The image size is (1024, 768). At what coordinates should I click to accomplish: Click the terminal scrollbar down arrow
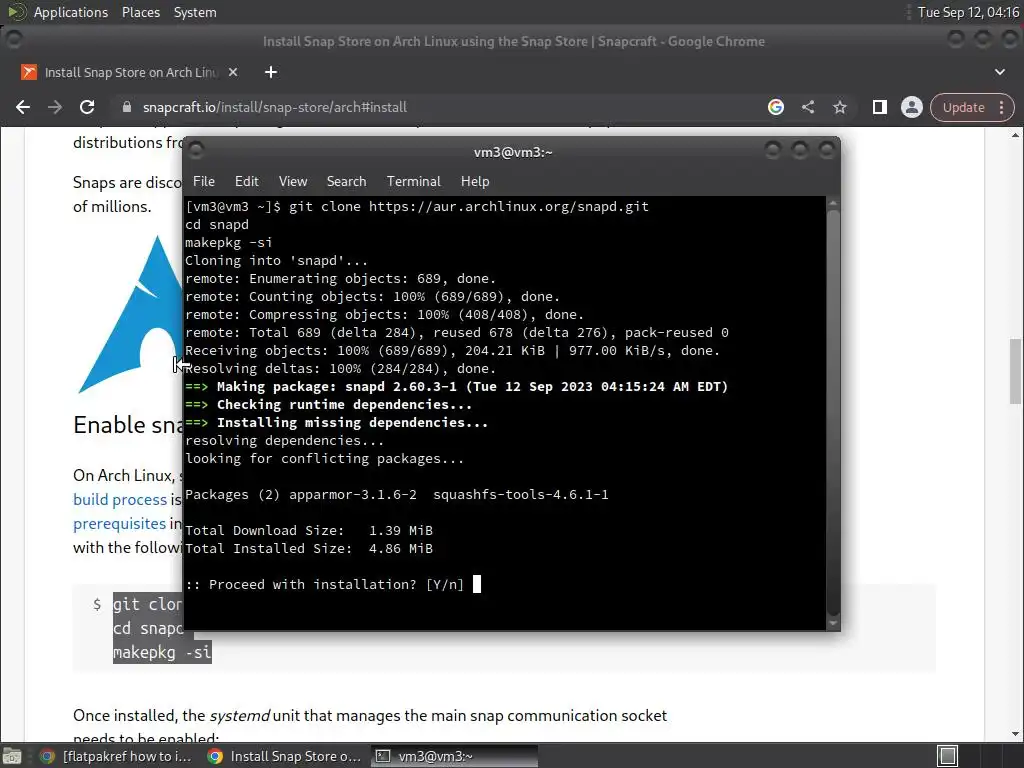coord(833,624)
